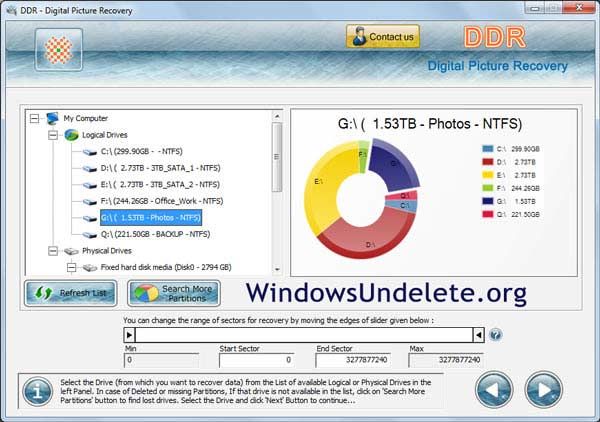Click the D:\ drive icon
The image size is (600, 422).
pos(90,168)
